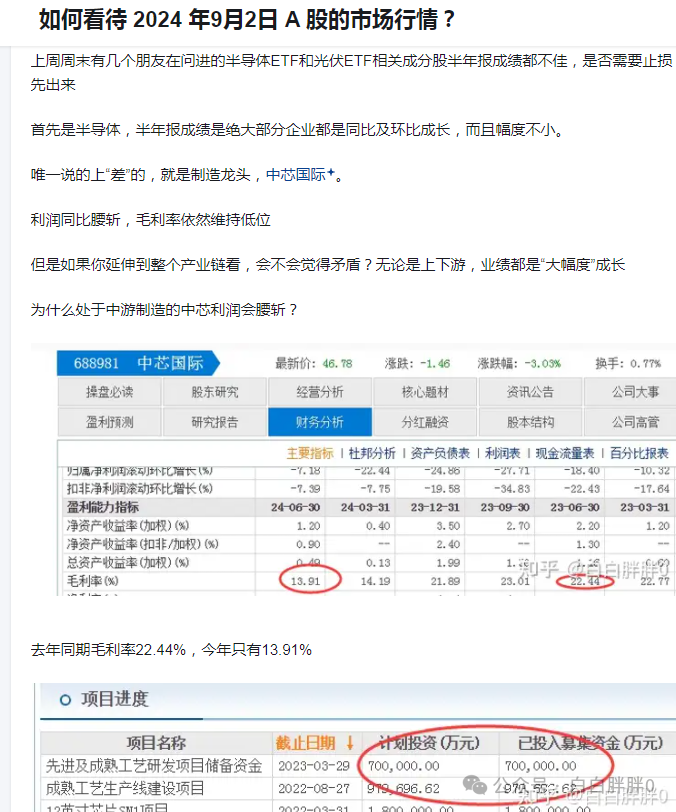Image resolution: width=676 pixels, height=812 pixels.
Task: Click the 毛利率(%) row label
Action: pyautogui.click(x=93, y=581)
